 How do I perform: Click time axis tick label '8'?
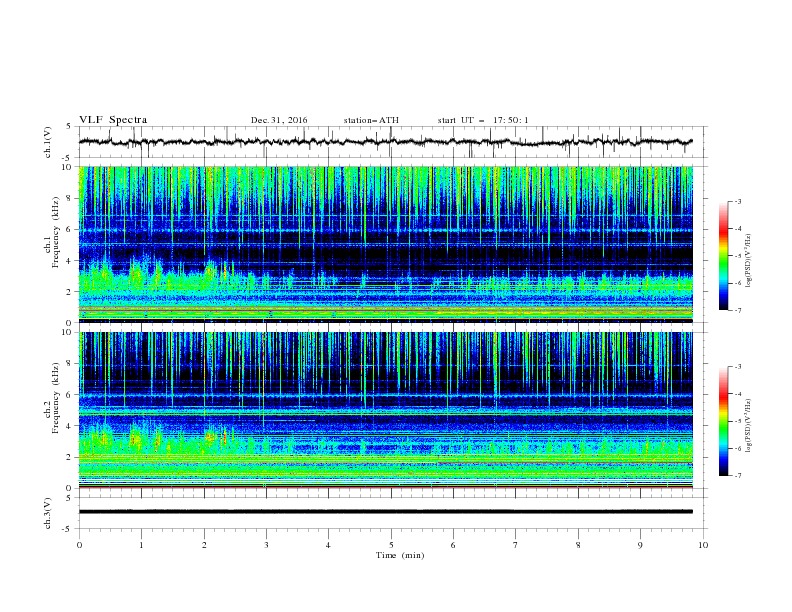point(578,545)
